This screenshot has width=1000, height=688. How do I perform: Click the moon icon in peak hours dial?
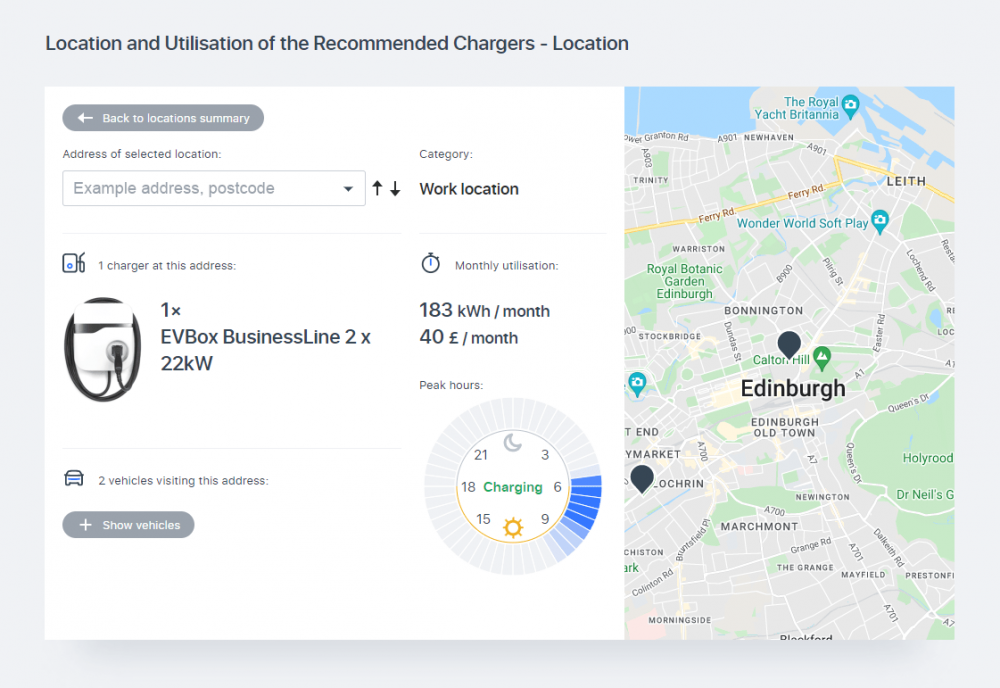pyautogui.click(x=512, y=443)
